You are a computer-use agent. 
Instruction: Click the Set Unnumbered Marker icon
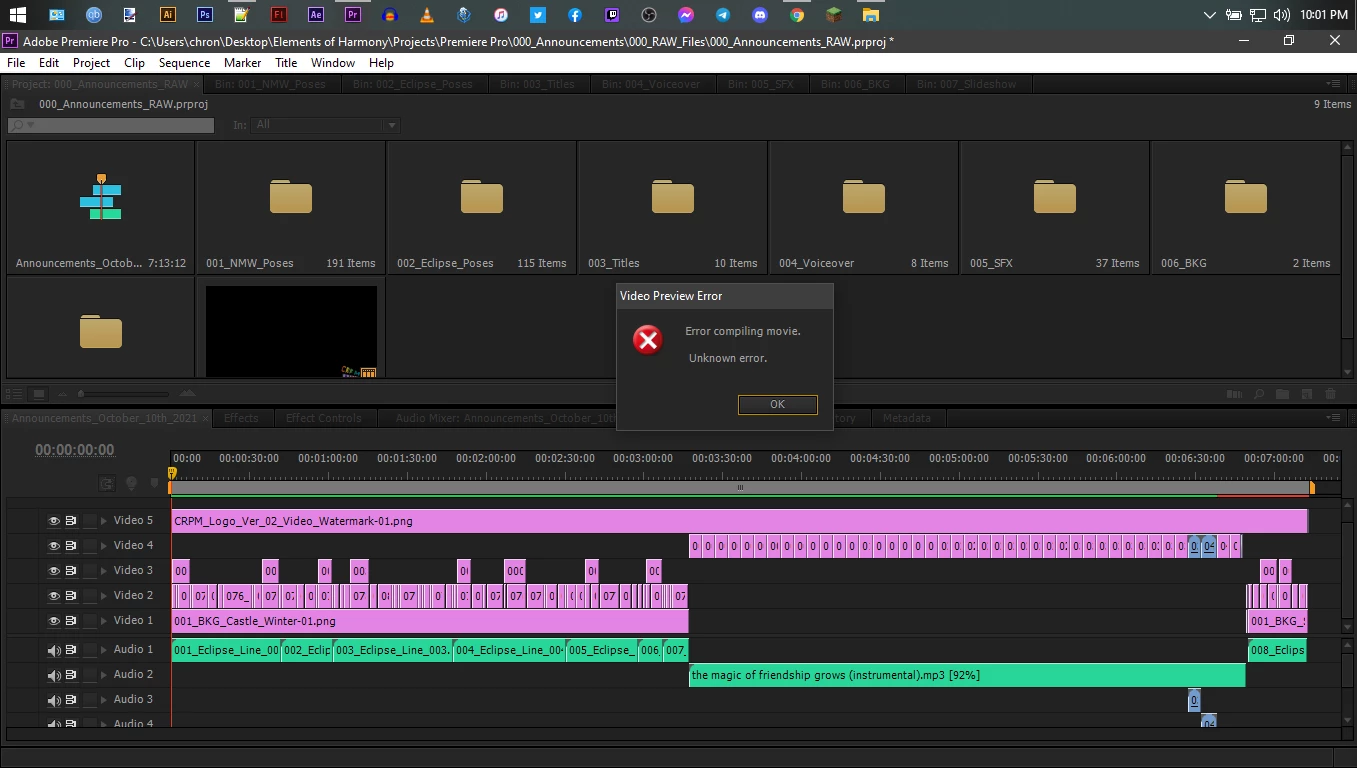coord(154,483)
